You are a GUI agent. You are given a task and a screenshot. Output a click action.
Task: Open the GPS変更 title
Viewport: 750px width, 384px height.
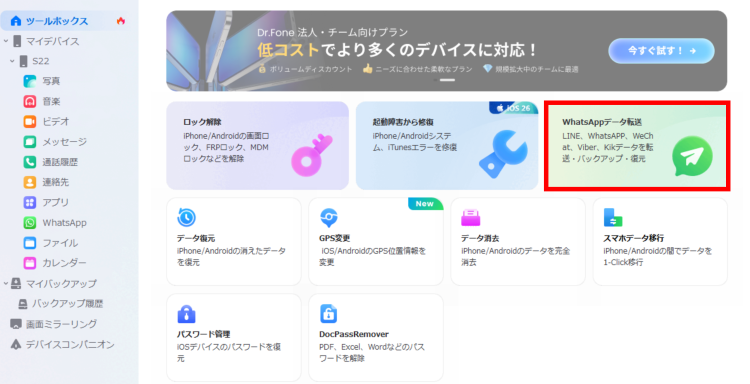(x=335, y=238)
